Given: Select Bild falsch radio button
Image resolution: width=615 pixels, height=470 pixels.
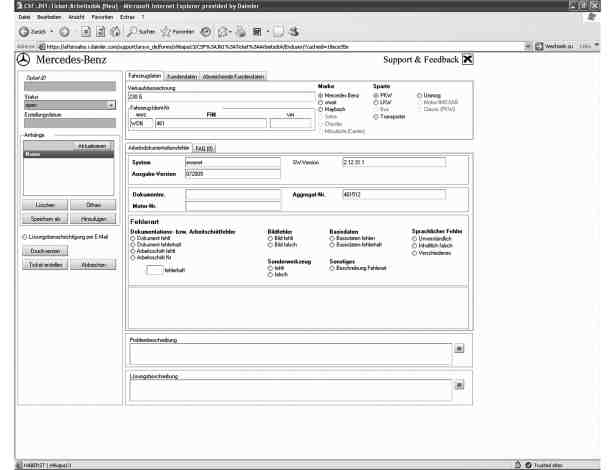Looking at the screenshot, I should click(270, 245).
